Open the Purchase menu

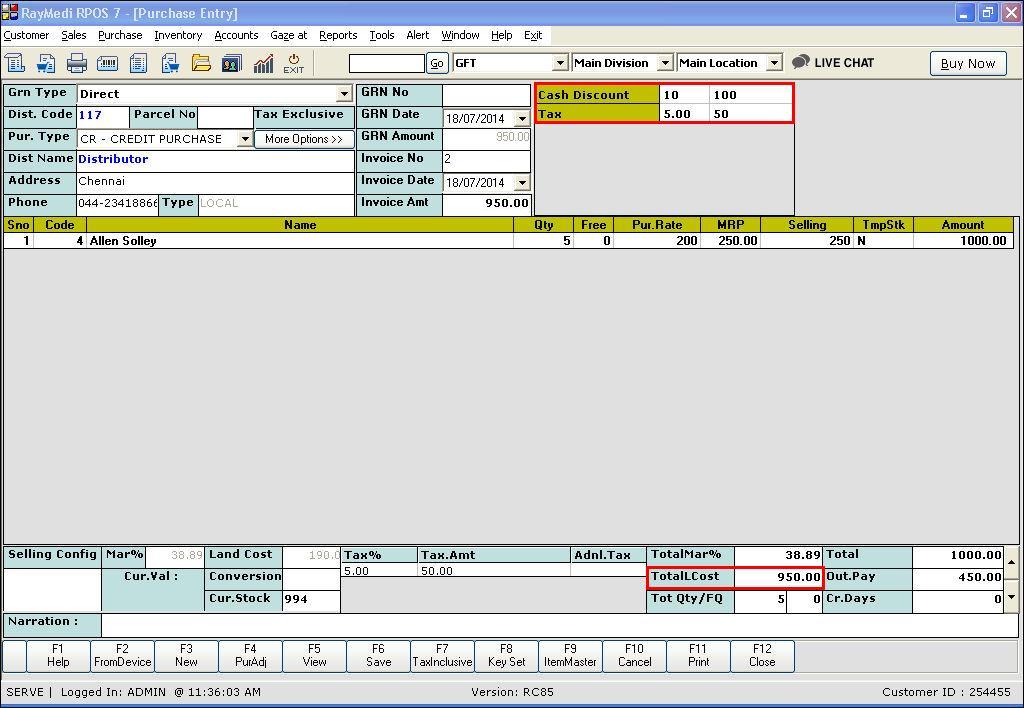pos(120,35)
